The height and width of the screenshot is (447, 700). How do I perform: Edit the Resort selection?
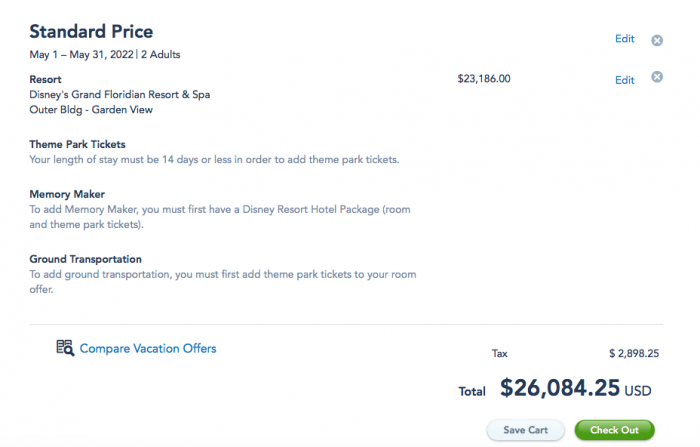point(625,80)
